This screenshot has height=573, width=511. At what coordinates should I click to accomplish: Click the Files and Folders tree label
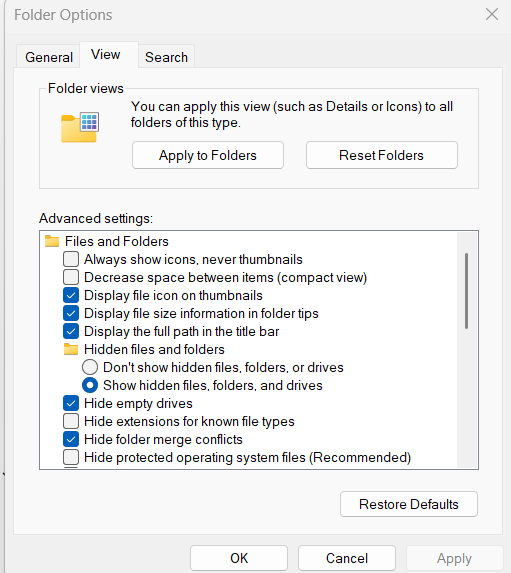click(117, 241)
